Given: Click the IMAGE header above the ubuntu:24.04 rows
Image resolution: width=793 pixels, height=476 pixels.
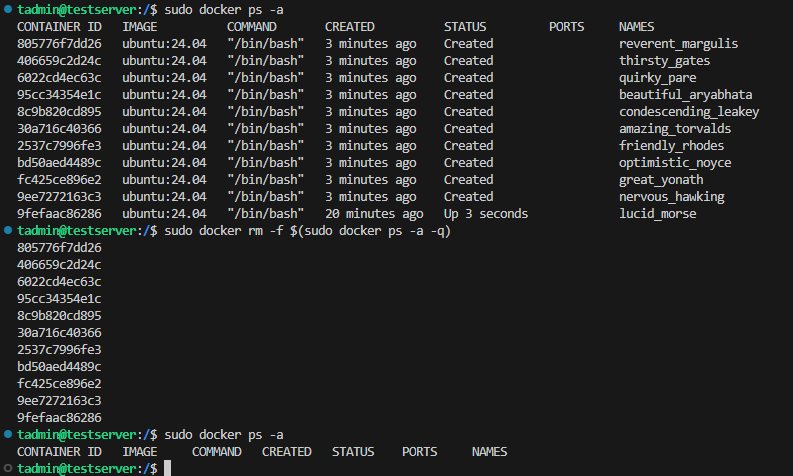Looking at the screenshot, I should (140, 27).
